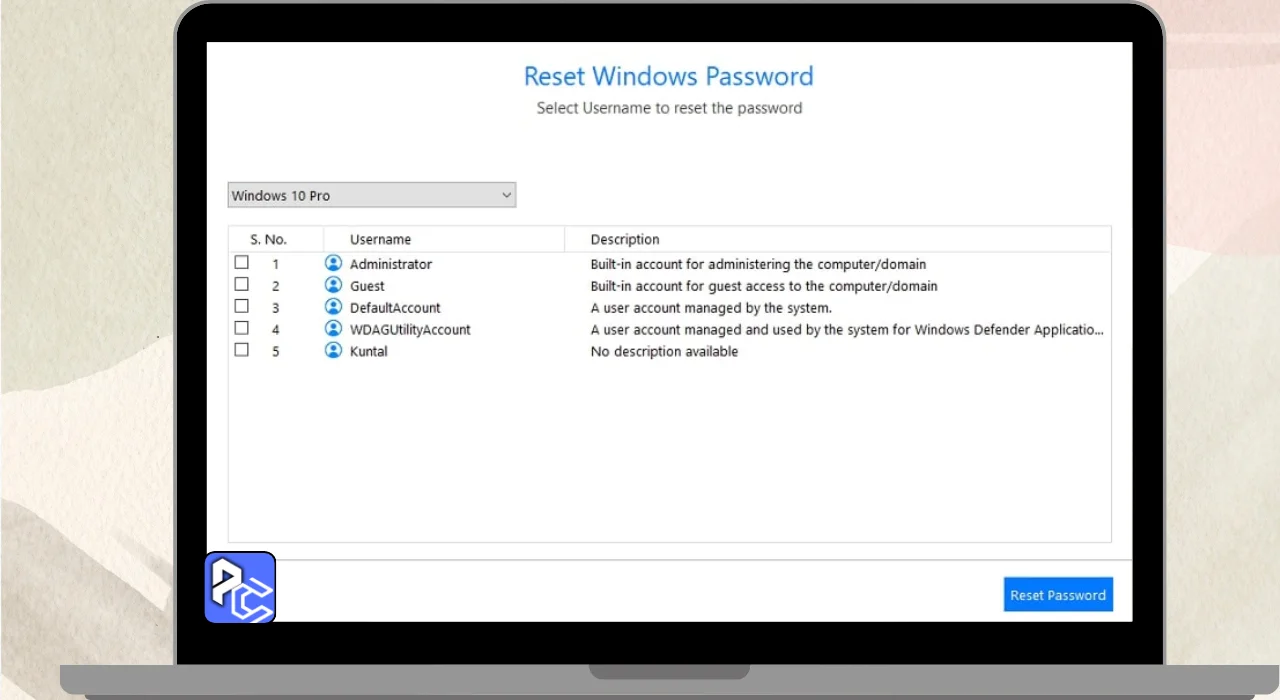Click 'No description available' text
The height and width of the screenshot is (700, 1280).
pyautogui.click(x=664, y=352)
